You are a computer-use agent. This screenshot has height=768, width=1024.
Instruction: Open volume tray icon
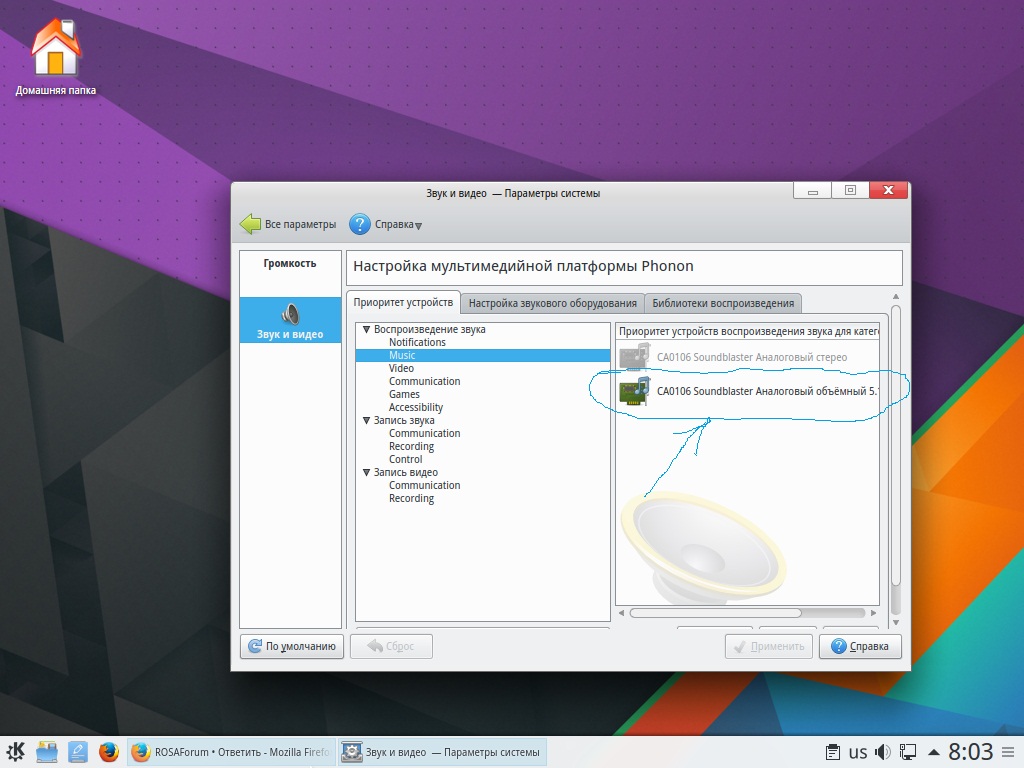click(883, 752)
